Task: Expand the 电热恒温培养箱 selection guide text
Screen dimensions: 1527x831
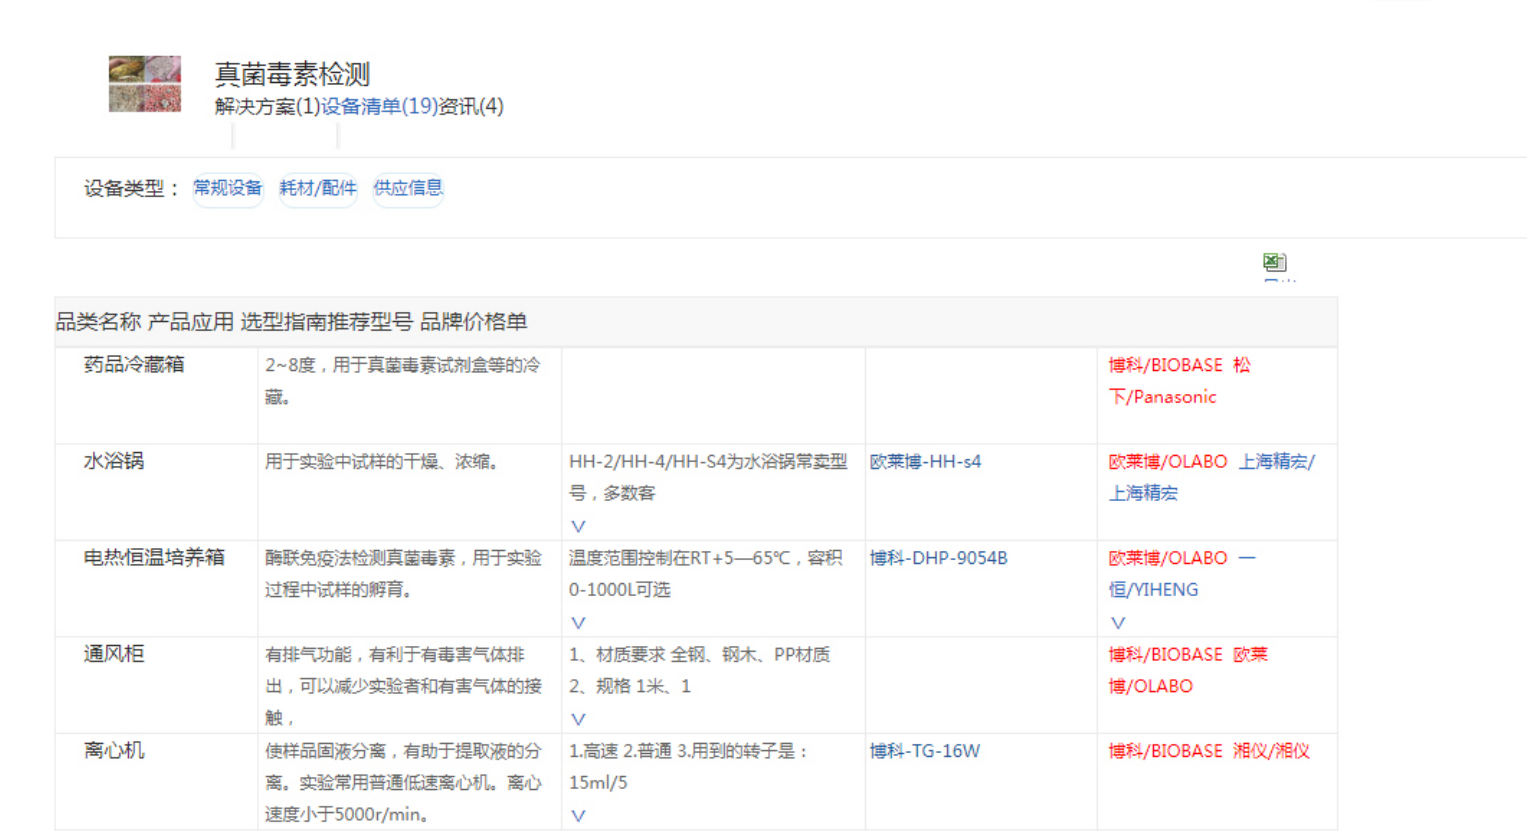Action: [578, 623]
